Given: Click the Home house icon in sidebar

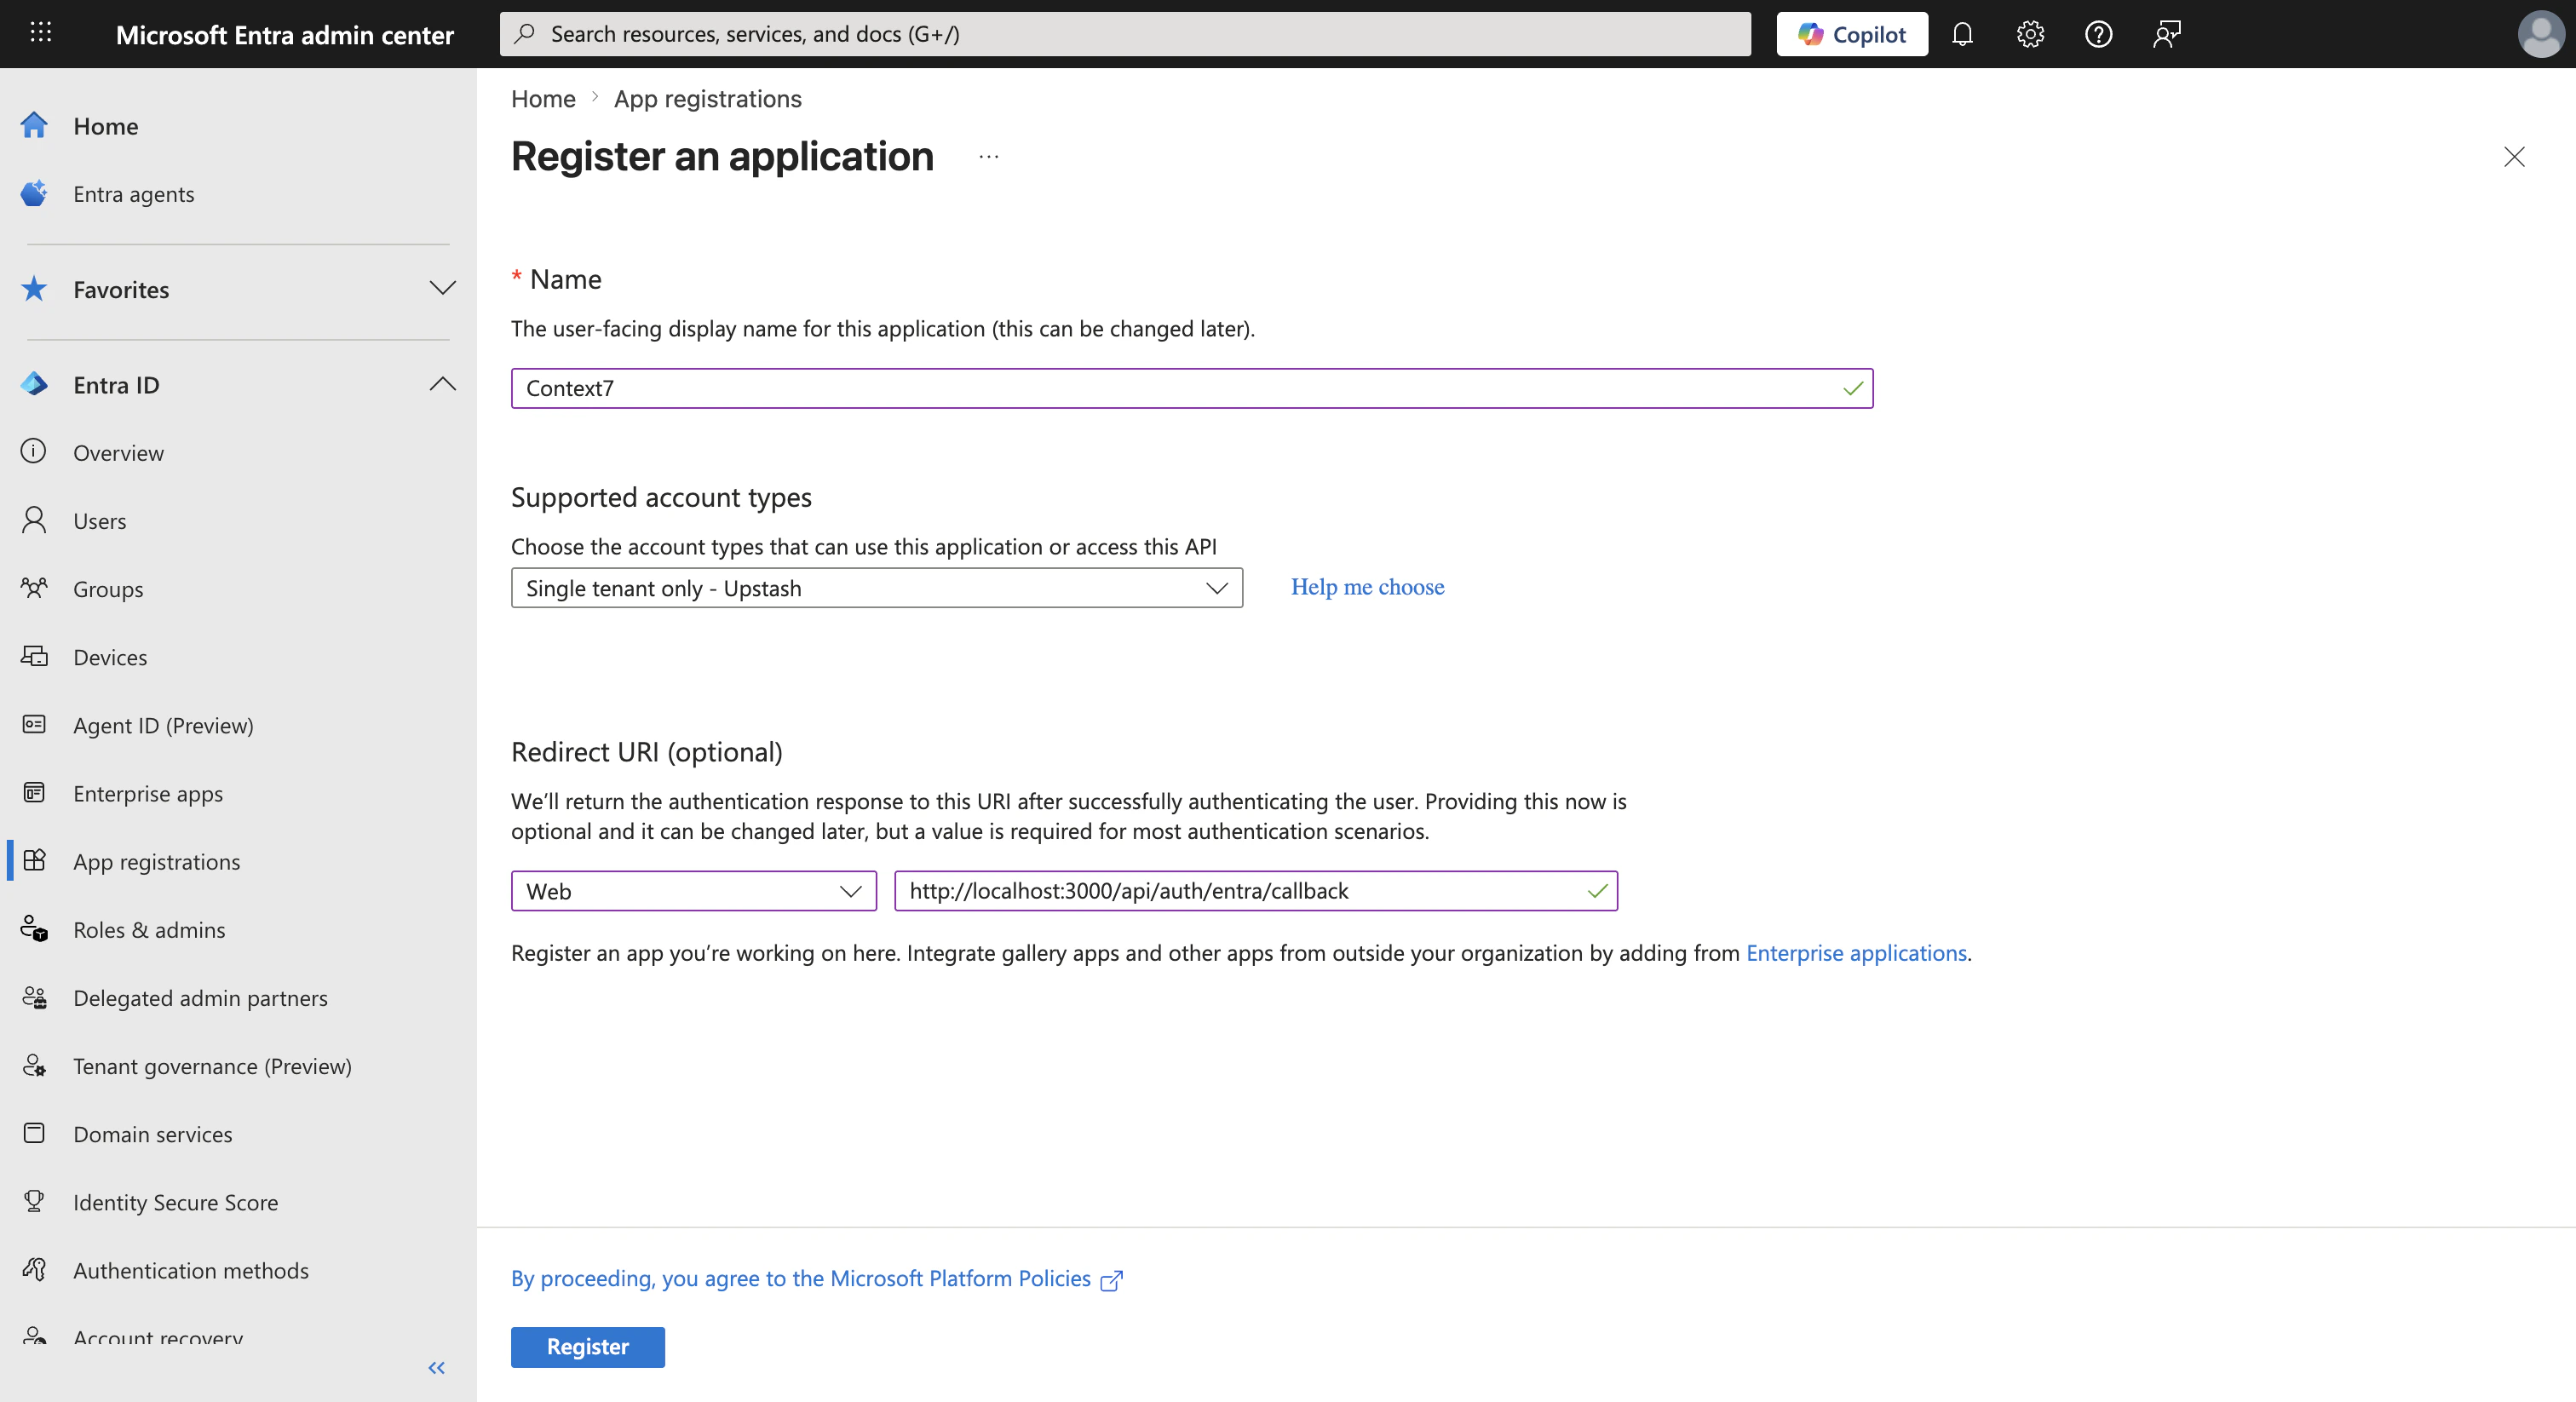Looking at the screenshot, I should [x=34, y=125].
